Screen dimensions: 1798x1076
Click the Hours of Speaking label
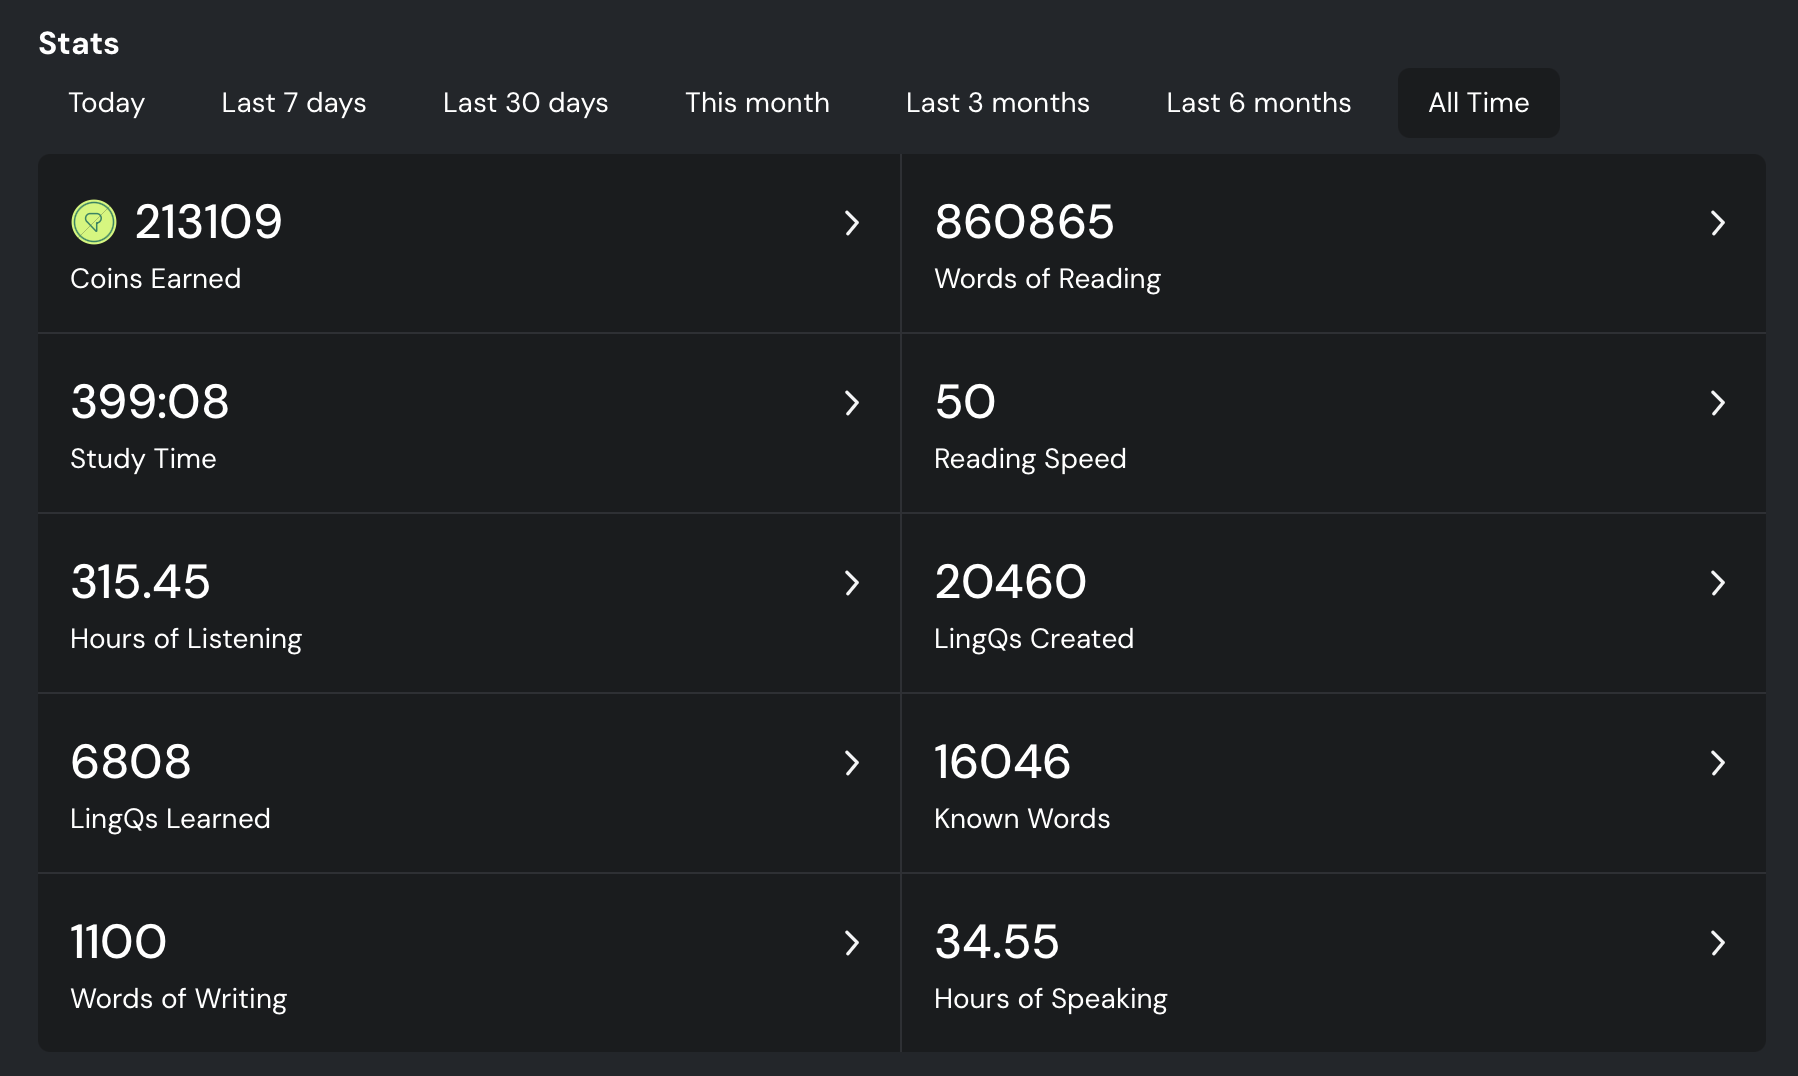[x=1051, y=999]
